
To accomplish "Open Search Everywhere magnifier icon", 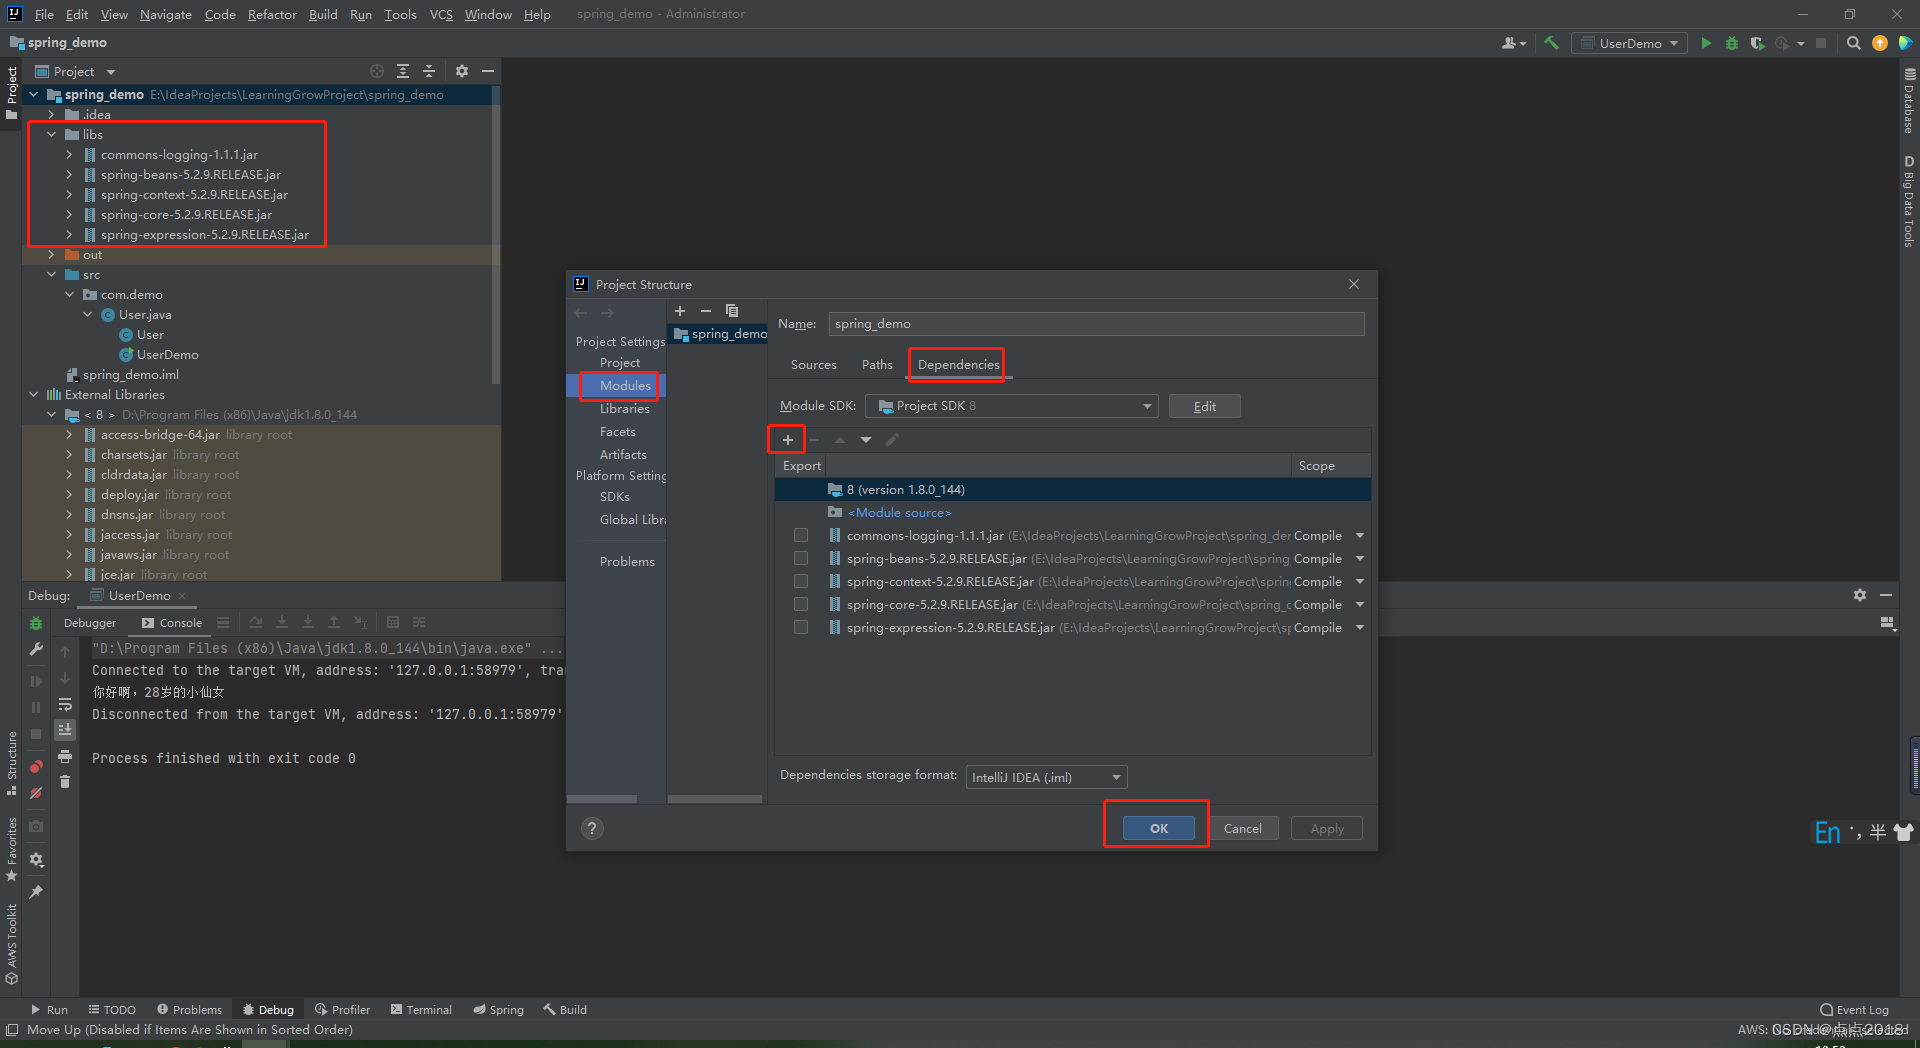I will tap(1853, 43).
